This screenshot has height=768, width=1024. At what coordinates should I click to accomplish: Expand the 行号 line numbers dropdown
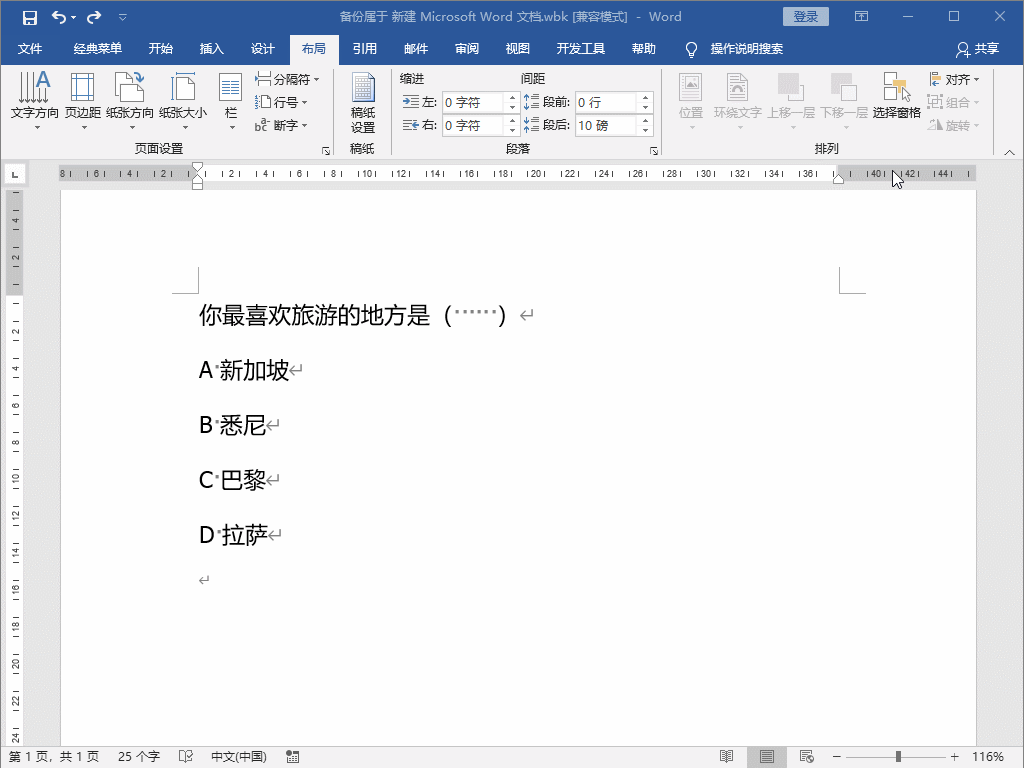283,102
